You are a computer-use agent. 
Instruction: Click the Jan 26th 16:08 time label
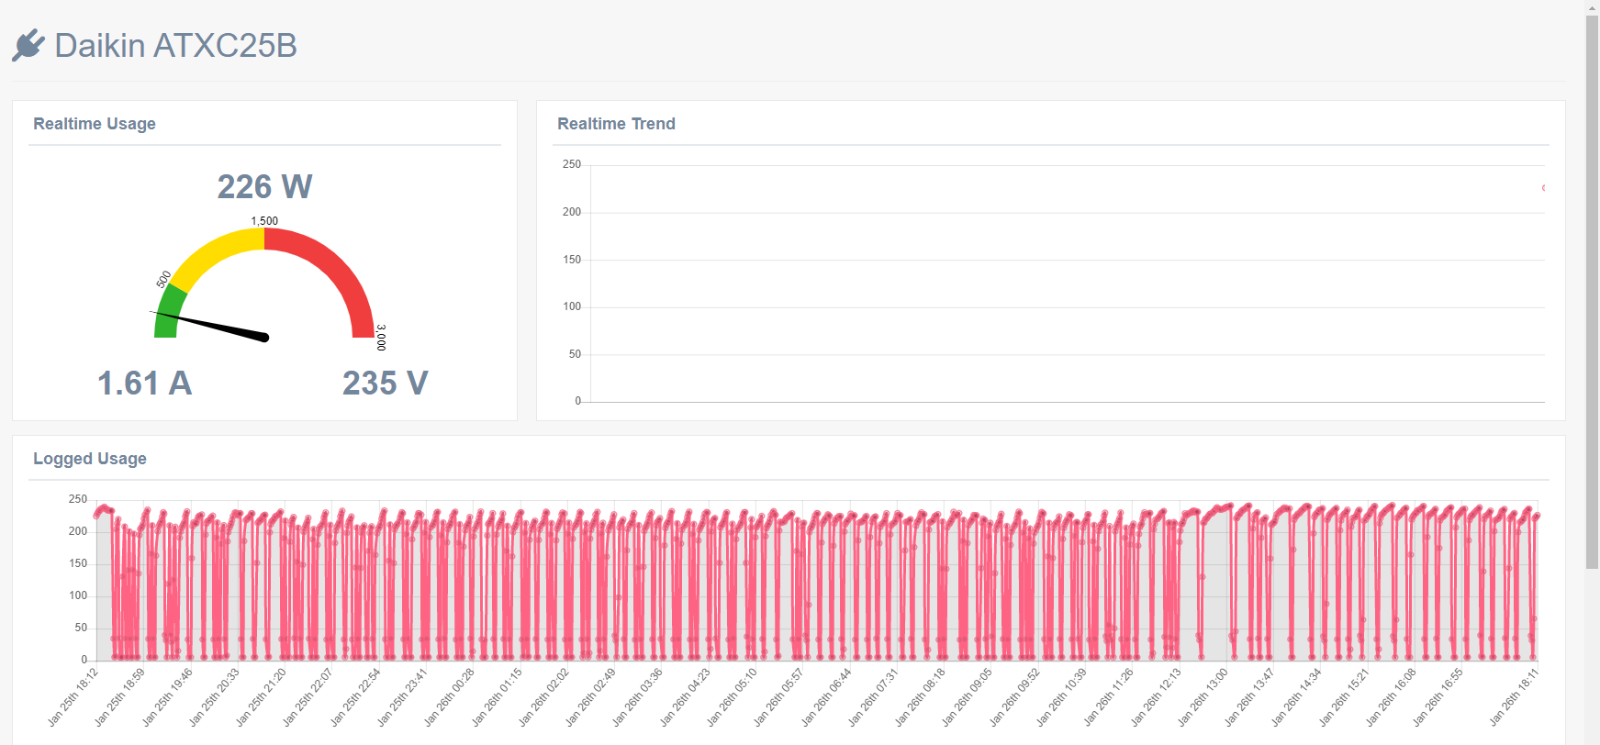pos(1391,697)
